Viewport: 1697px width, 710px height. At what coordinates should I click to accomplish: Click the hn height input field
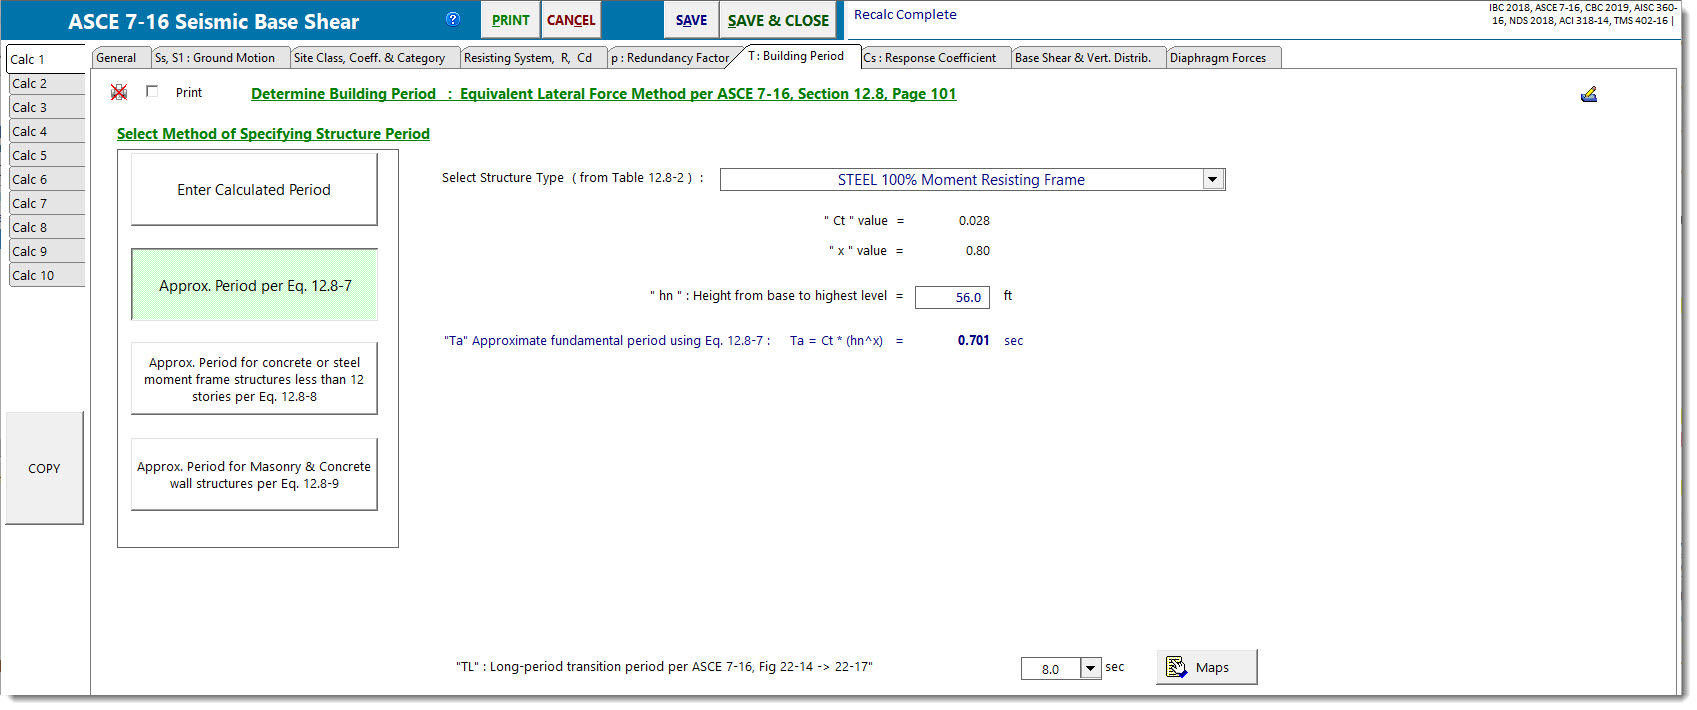[x=951, y=297]
